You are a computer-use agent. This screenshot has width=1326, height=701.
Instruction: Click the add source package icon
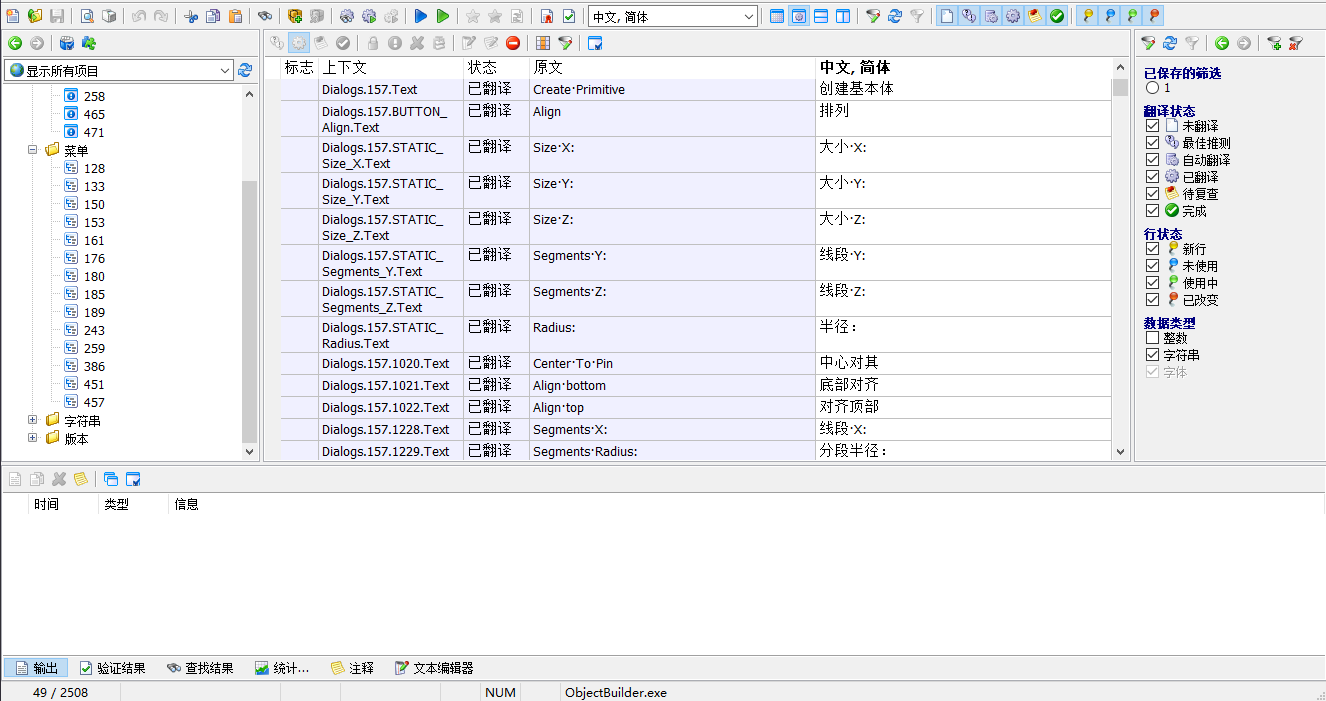point(295,16)
